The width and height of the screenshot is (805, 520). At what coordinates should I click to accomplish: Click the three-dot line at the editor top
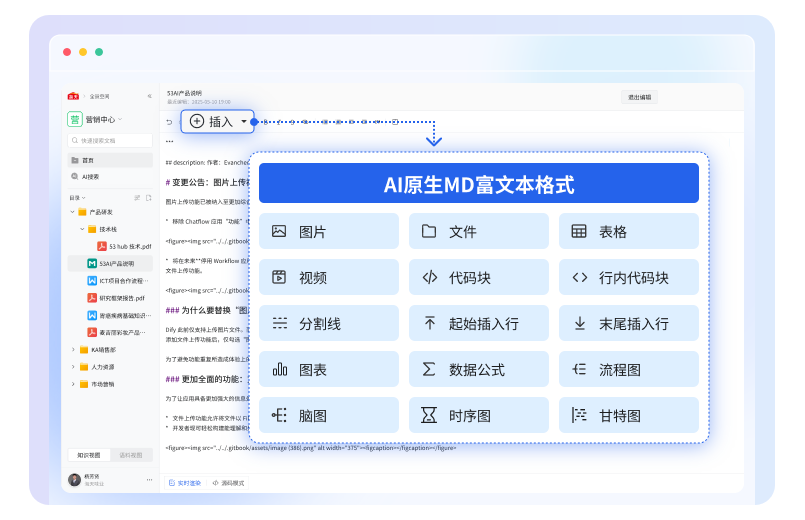pyautogui.click(x=169, y=141)
